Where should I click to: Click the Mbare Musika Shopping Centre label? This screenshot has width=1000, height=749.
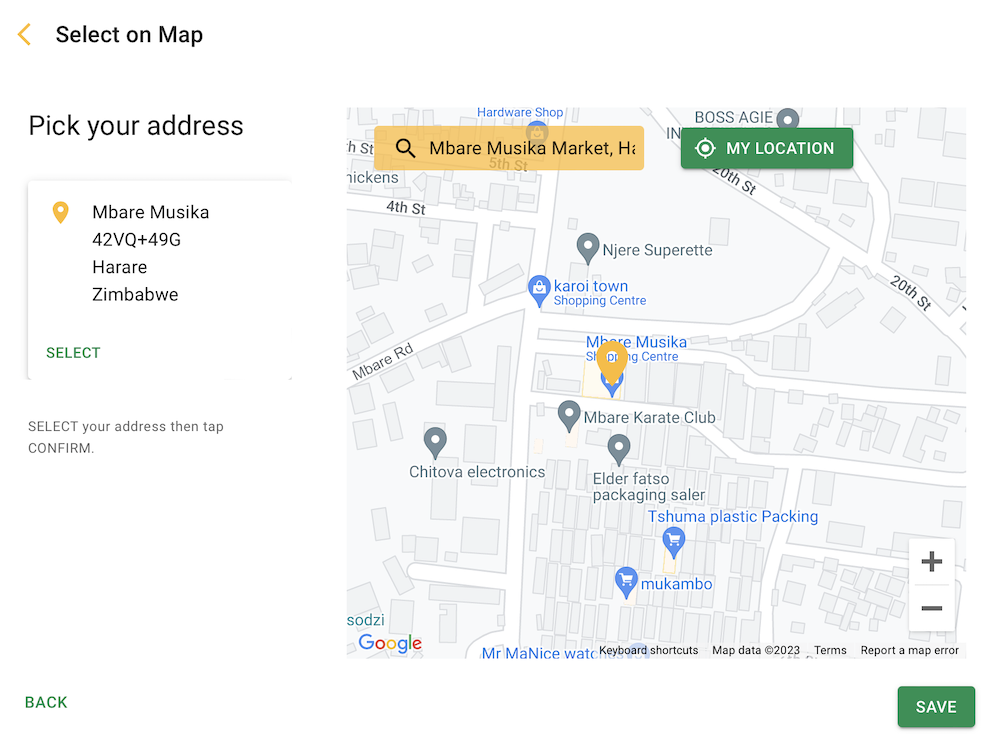pos(636,348)
